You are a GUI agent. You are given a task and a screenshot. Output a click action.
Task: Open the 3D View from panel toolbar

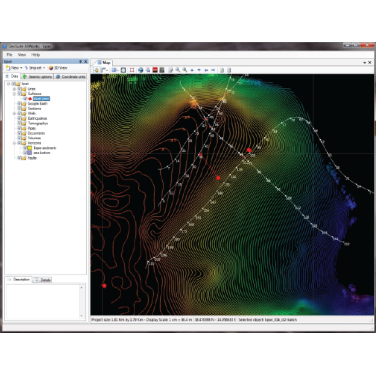tap(58, 68)
